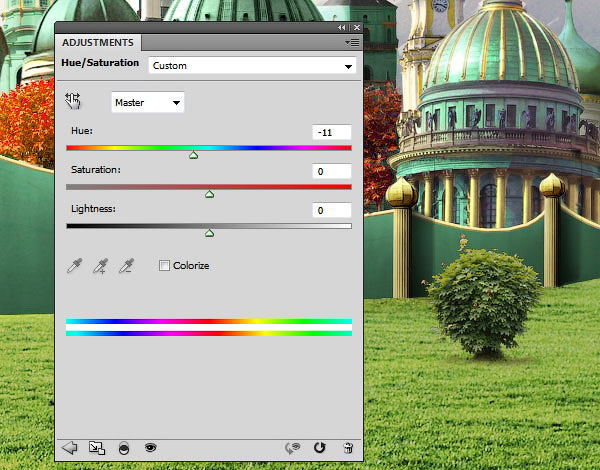This screenshot has width=600, height=470.
Task: Select the Eyedropper tool
Action: pos(74,266)
